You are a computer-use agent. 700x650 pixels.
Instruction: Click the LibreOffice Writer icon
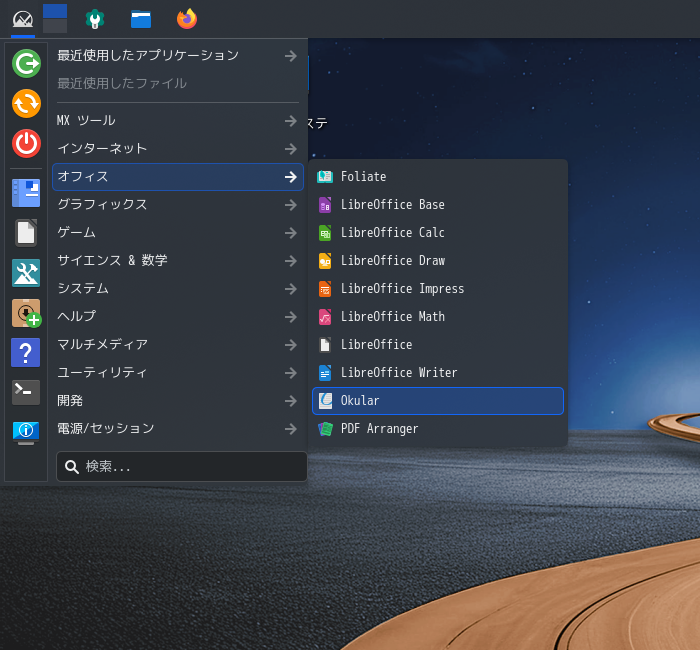pyautogui.click(x=325, y=373)
